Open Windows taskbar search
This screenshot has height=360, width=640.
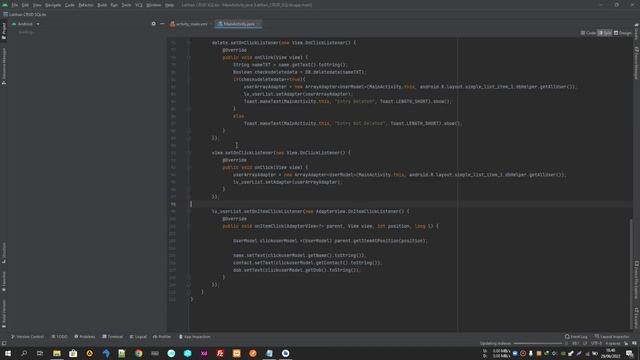[24, 353]
